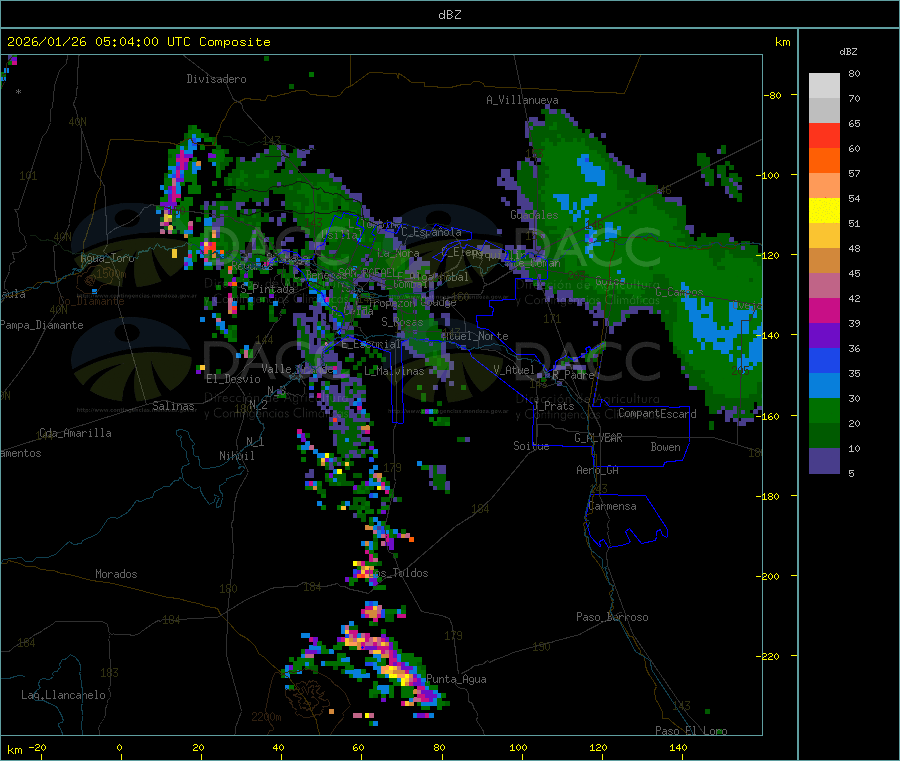Click the Punta_Agua location label
The image size is (900, 761).
pos(456,679)
